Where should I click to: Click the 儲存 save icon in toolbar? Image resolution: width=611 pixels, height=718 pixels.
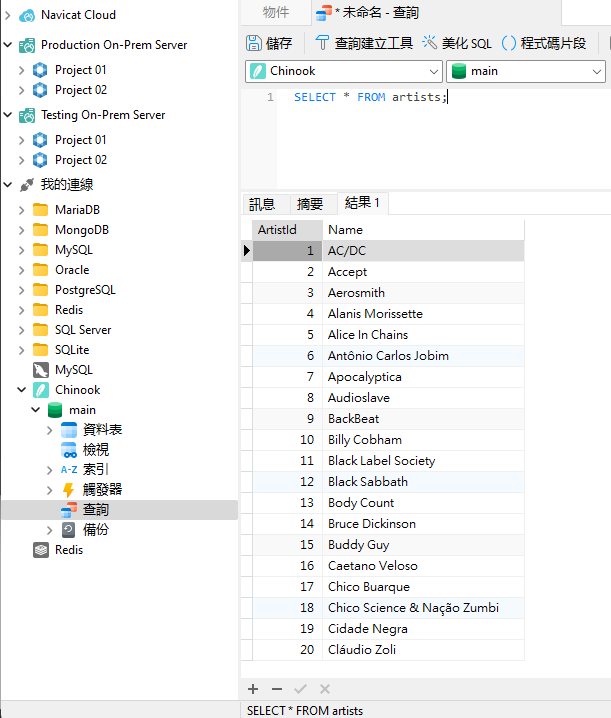click(254, 43)
